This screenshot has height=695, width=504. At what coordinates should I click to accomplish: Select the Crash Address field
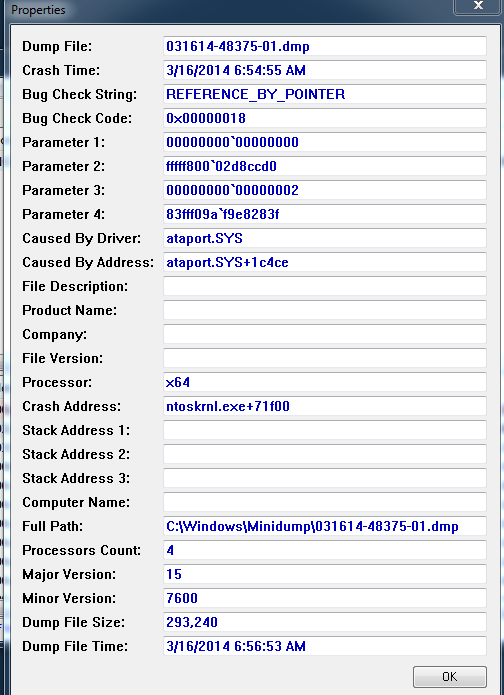[x=324, y=406]
